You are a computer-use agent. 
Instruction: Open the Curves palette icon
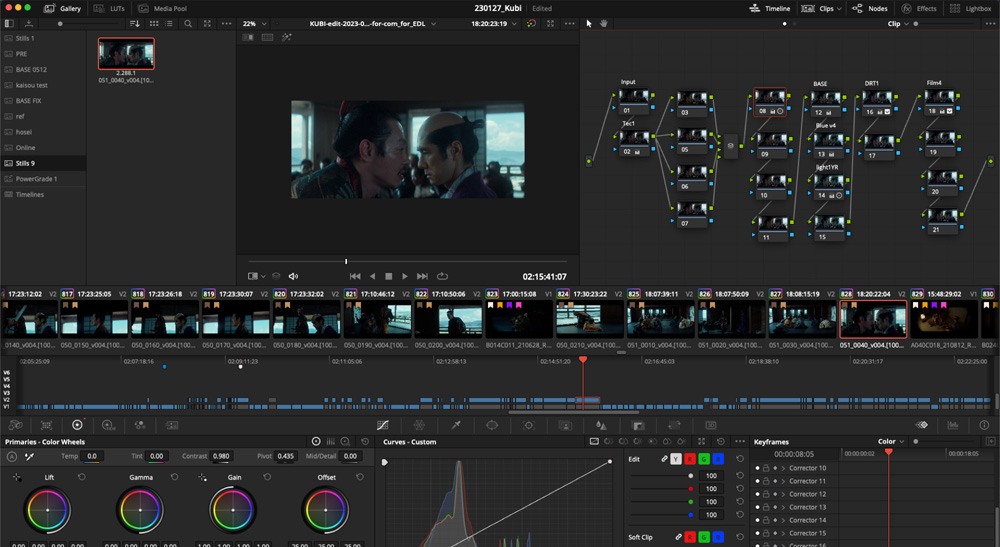tap(382, 425)
